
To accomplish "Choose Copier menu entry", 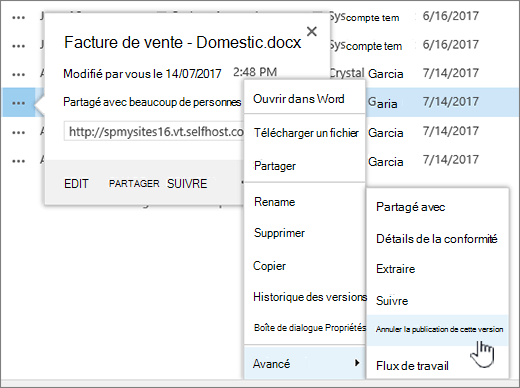I will pyautogui.click(x=305, y=266).
